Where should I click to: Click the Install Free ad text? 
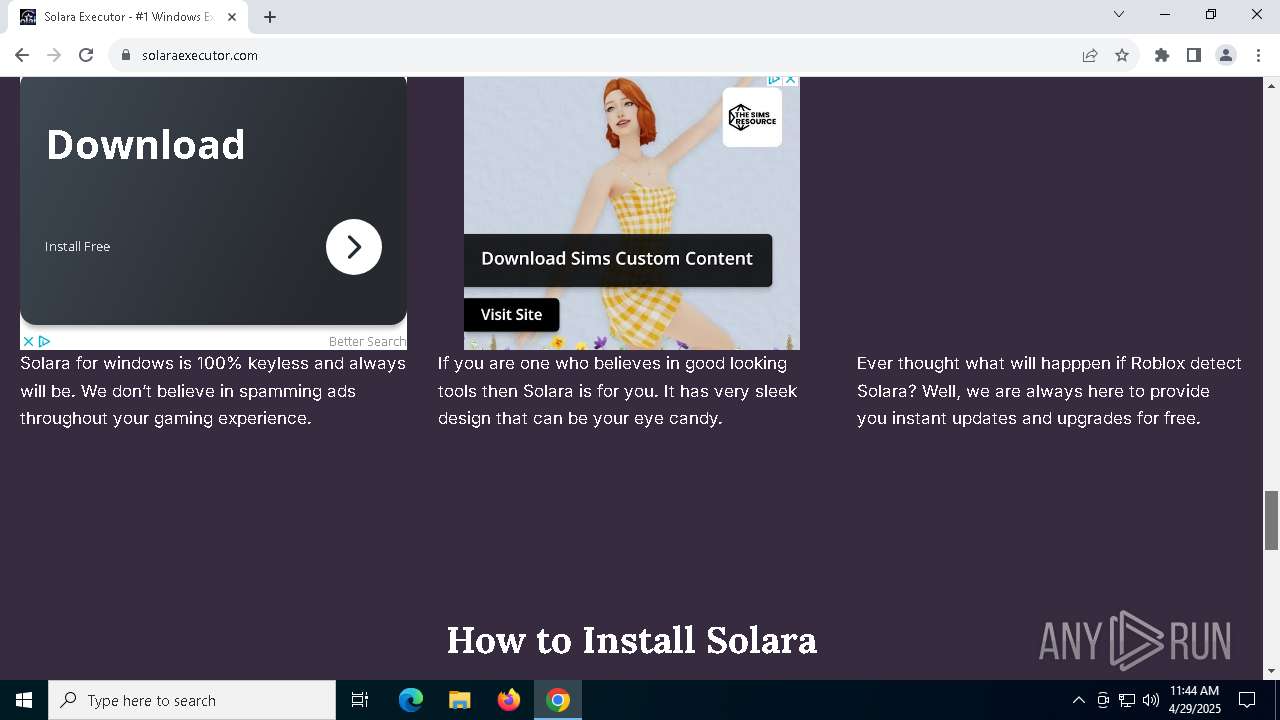tap(77, 246)
